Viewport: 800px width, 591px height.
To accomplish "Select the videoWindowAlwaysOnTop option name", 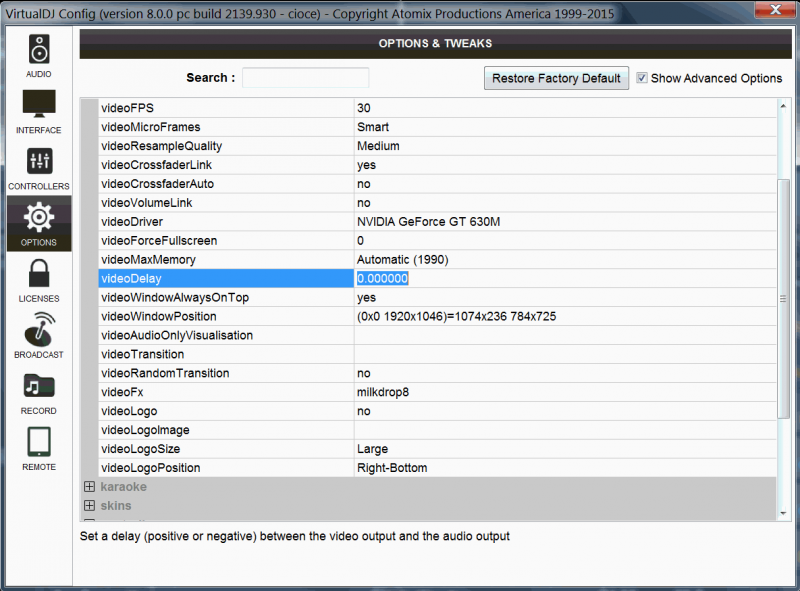I will pos(174,297).
